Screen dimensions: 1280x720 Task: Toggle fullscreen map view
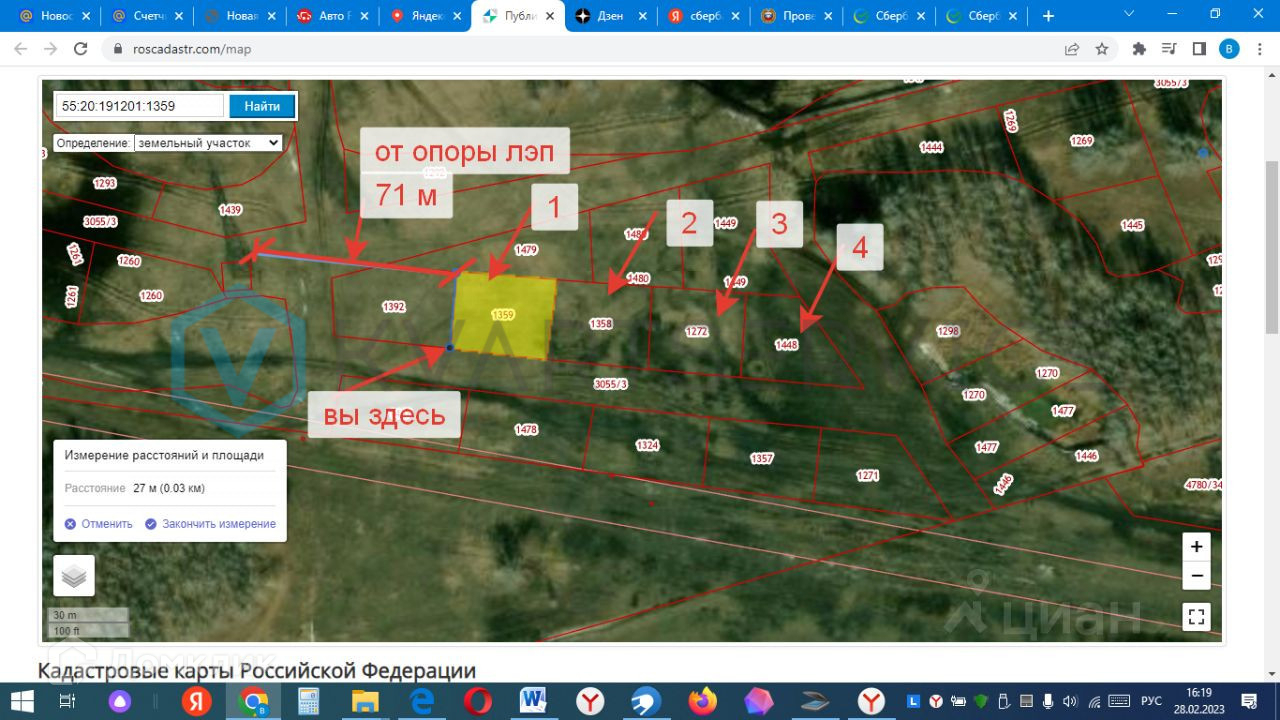1196,617
